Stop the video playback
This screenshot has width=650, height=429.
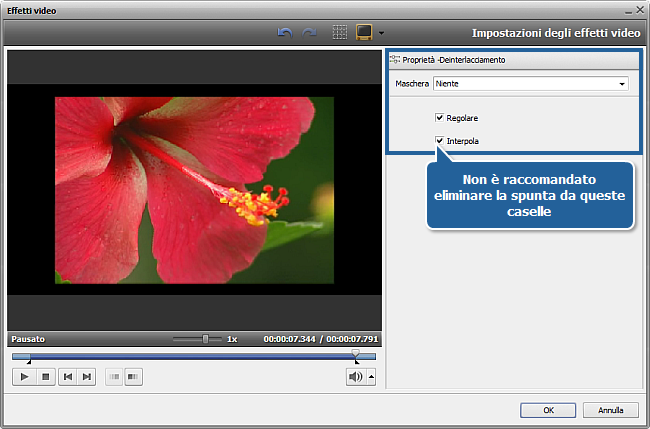point(45,376)
